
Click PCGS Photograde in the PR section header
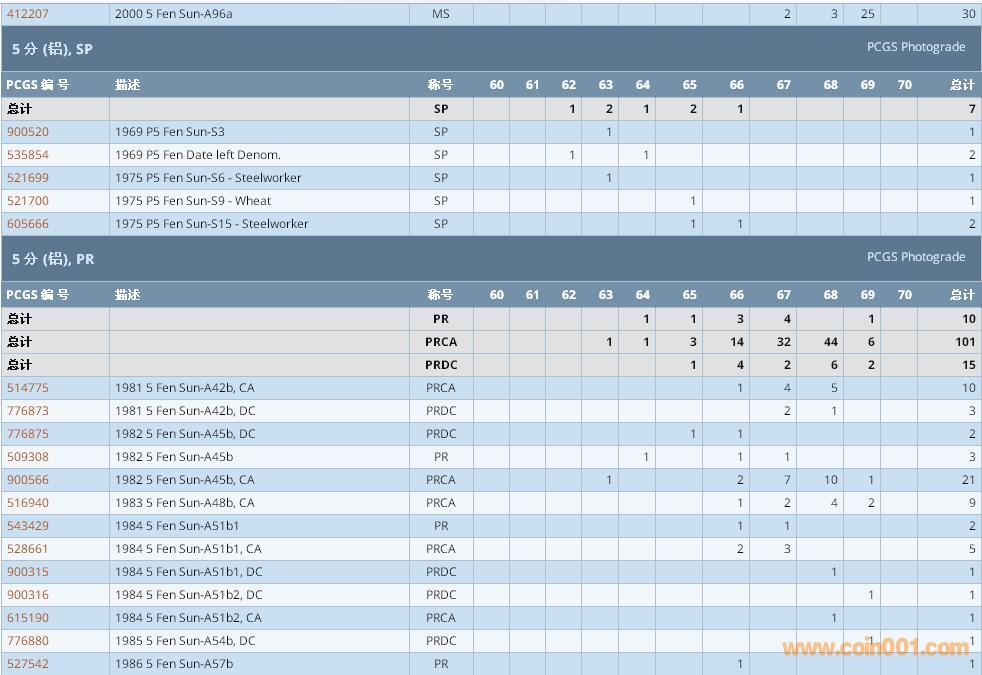915,257
